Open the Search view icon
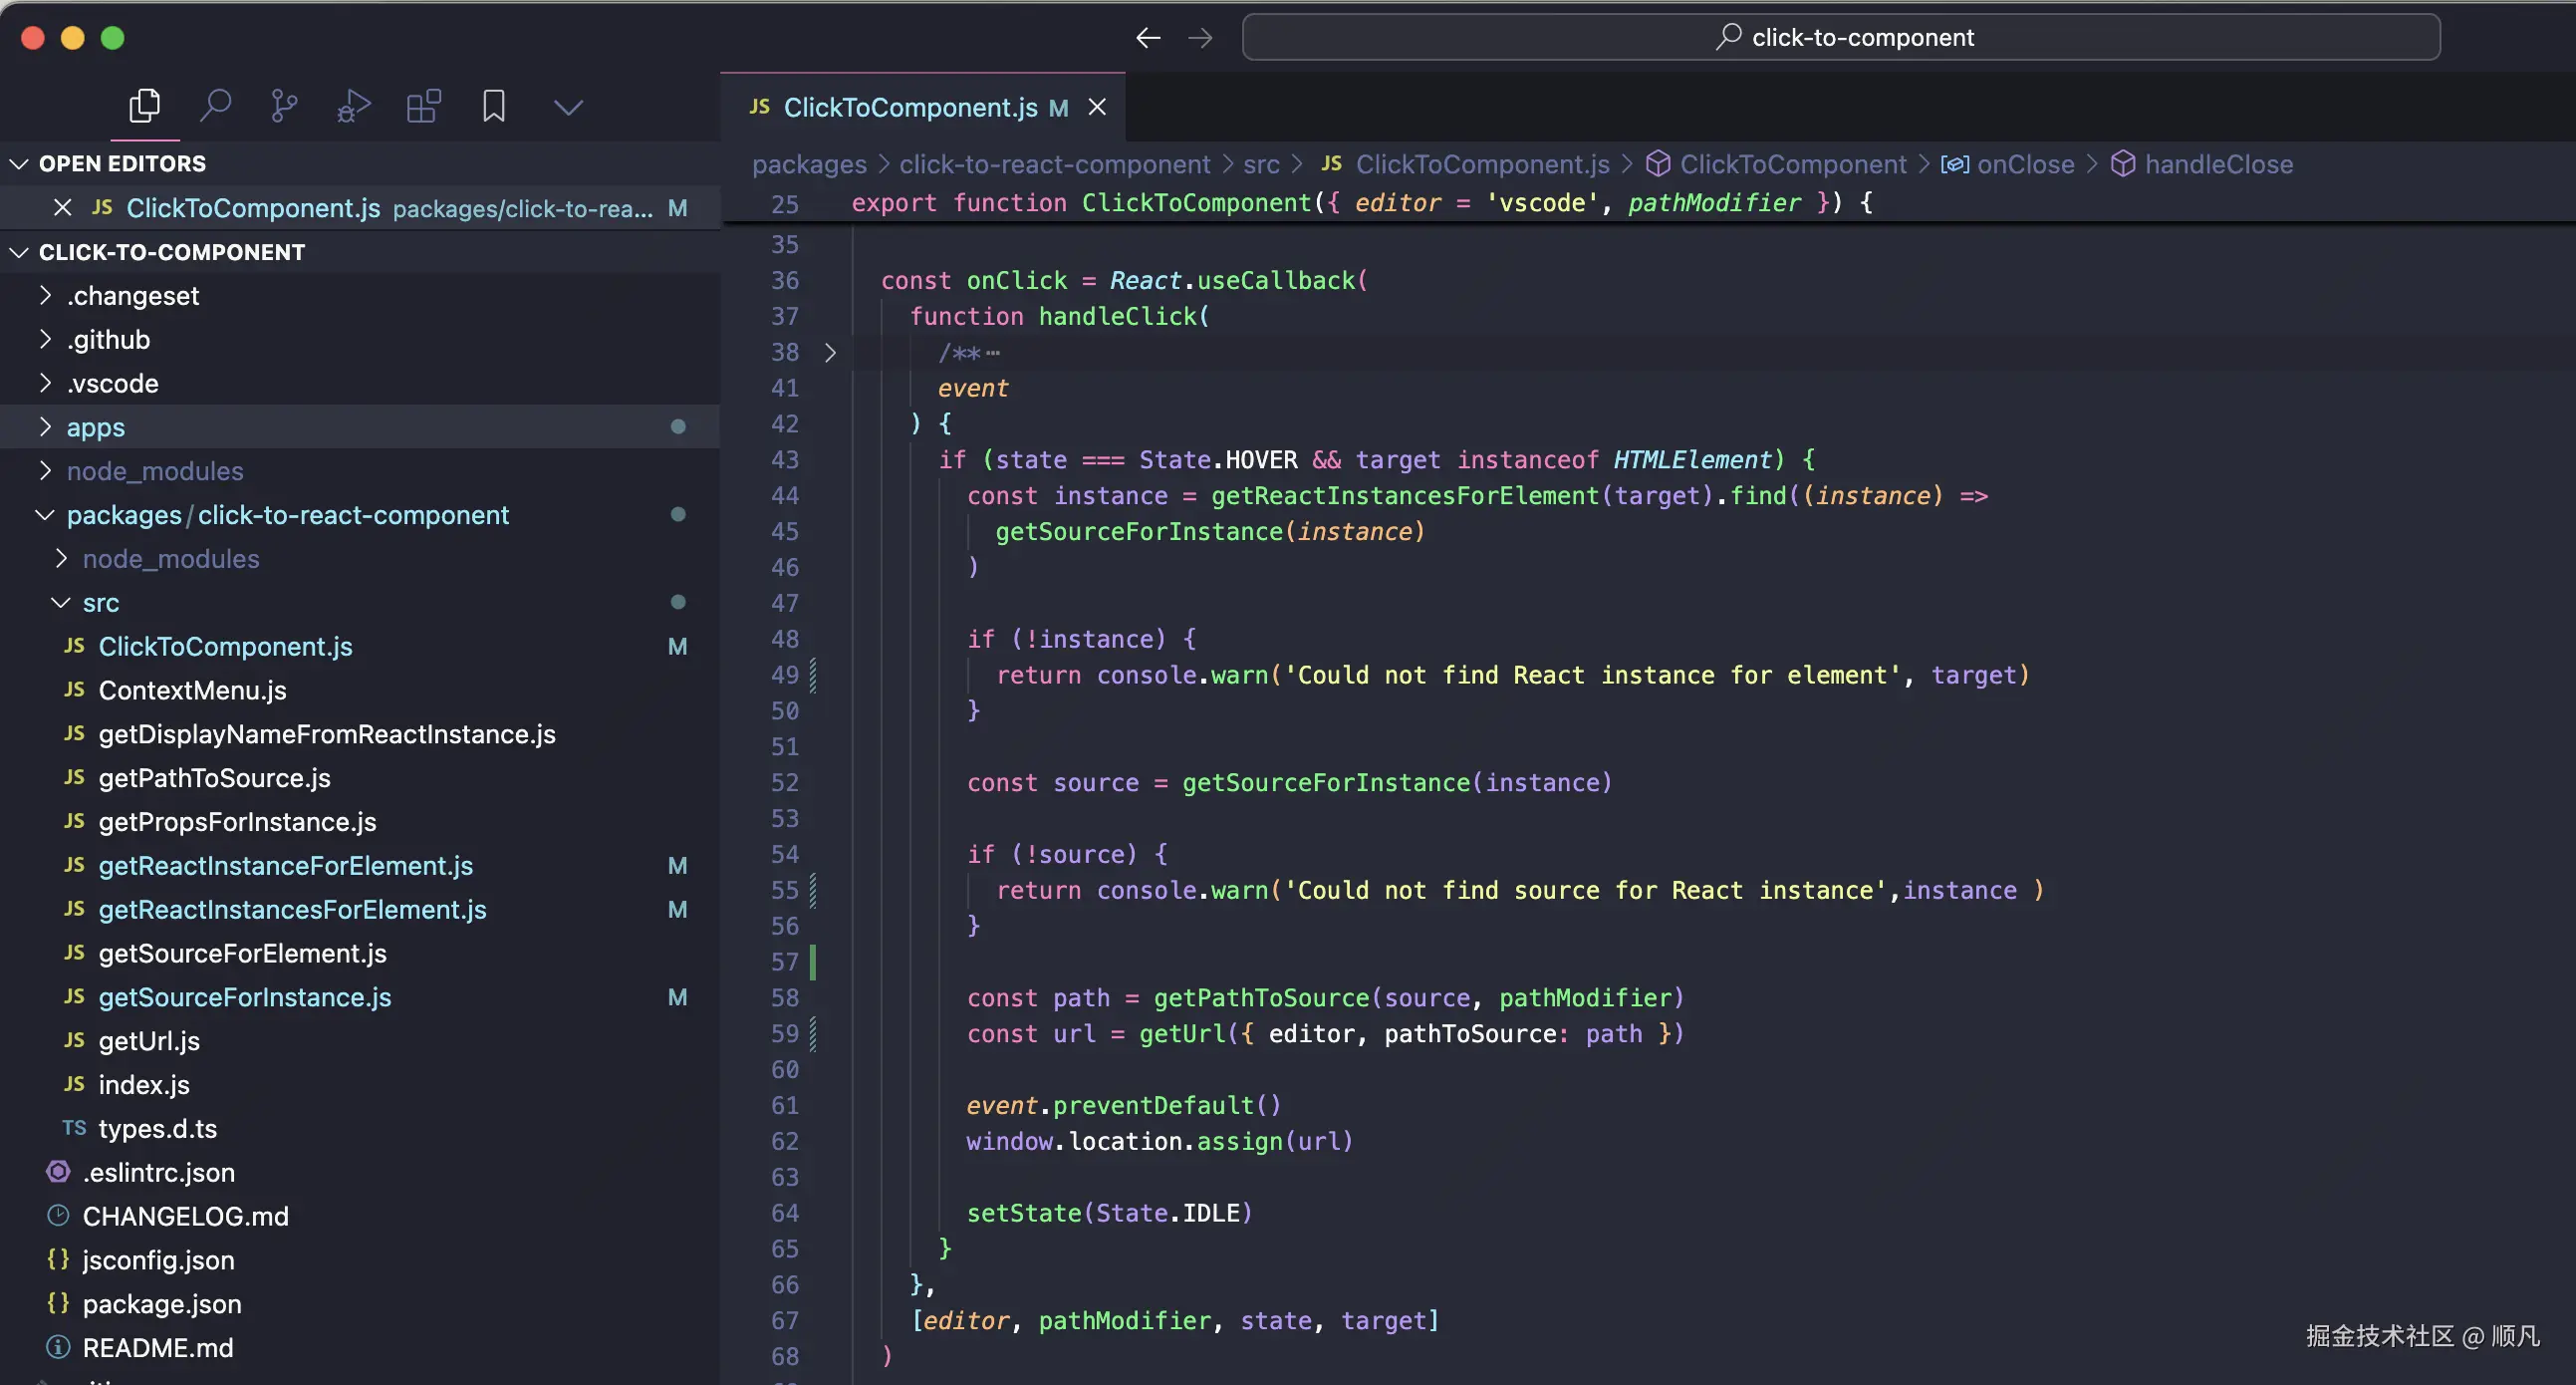Screen dimensions: 2576x1385 click(215, 106)
